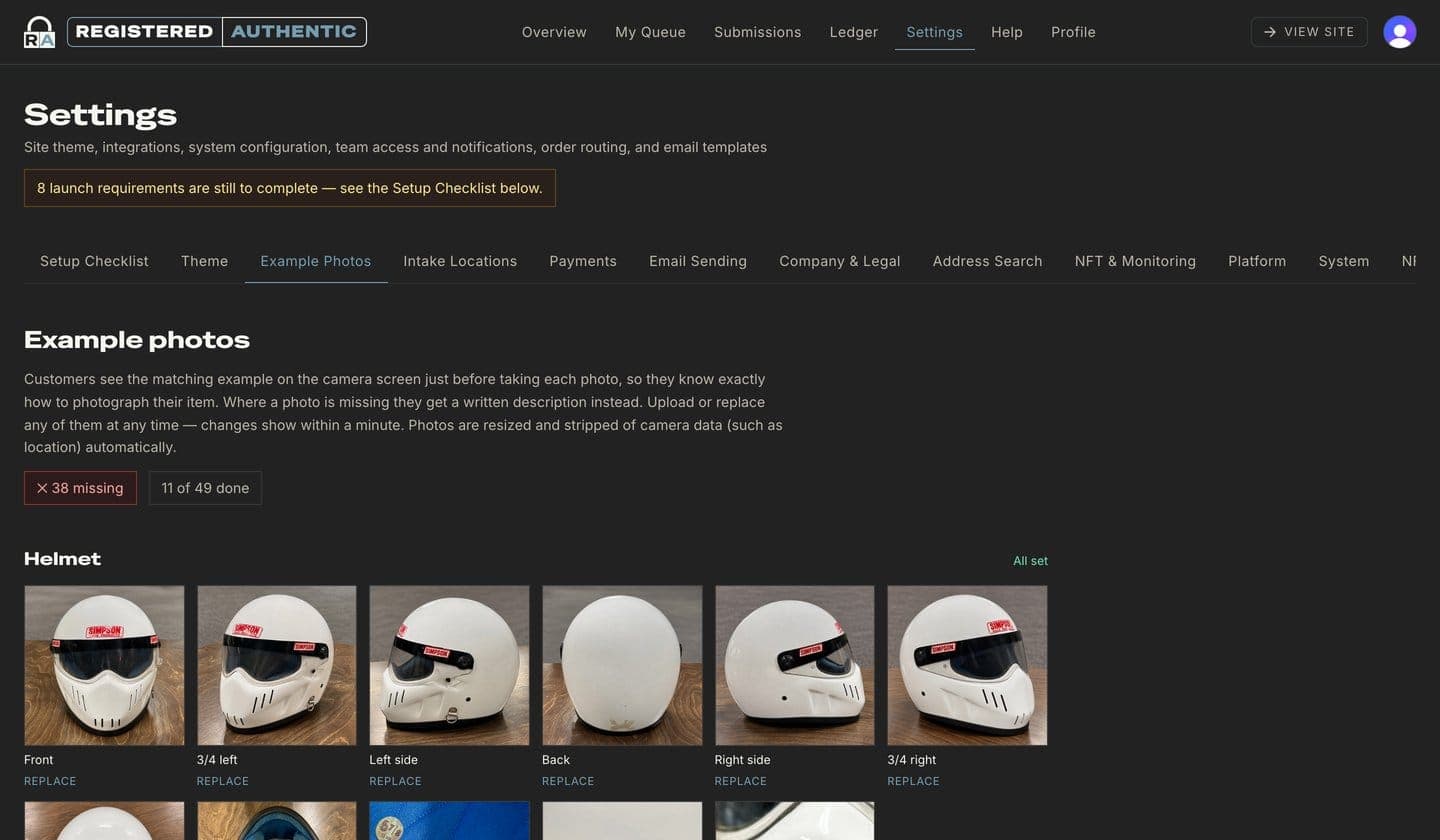Click the 11 of 49 done badge
The height and width of the screenshot is (840, 1440).
pyautogui.click(x=205, y=488)
